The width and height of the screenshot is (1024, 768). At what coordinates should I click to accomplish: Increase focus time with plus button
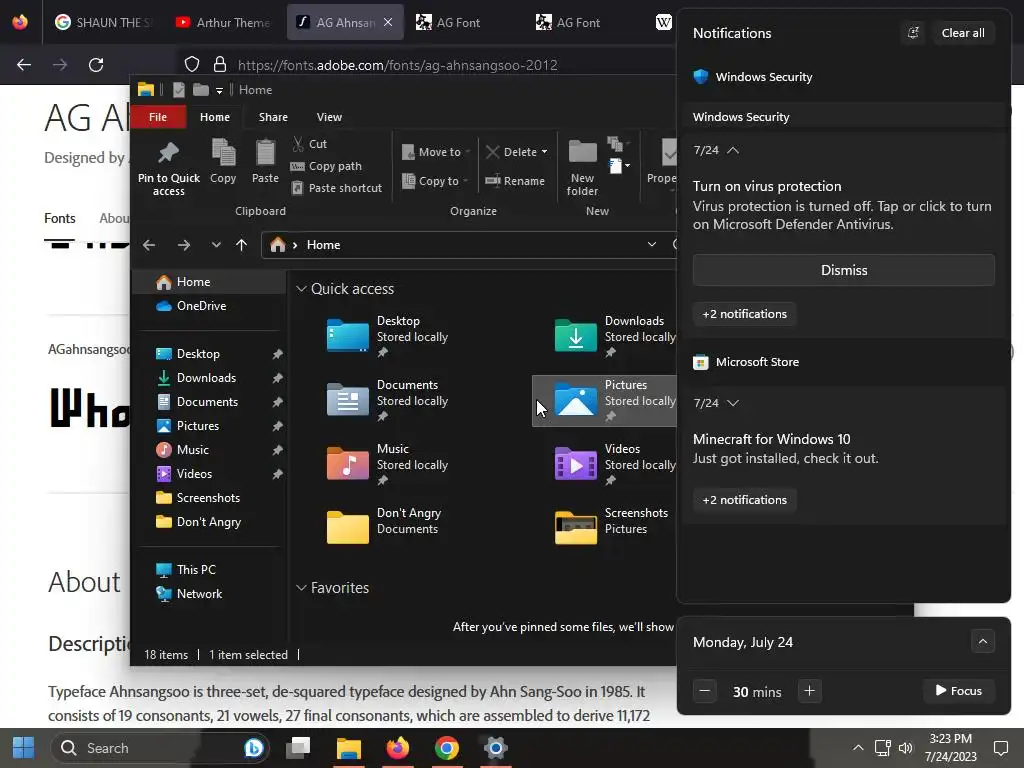click(x=809, y=691)
